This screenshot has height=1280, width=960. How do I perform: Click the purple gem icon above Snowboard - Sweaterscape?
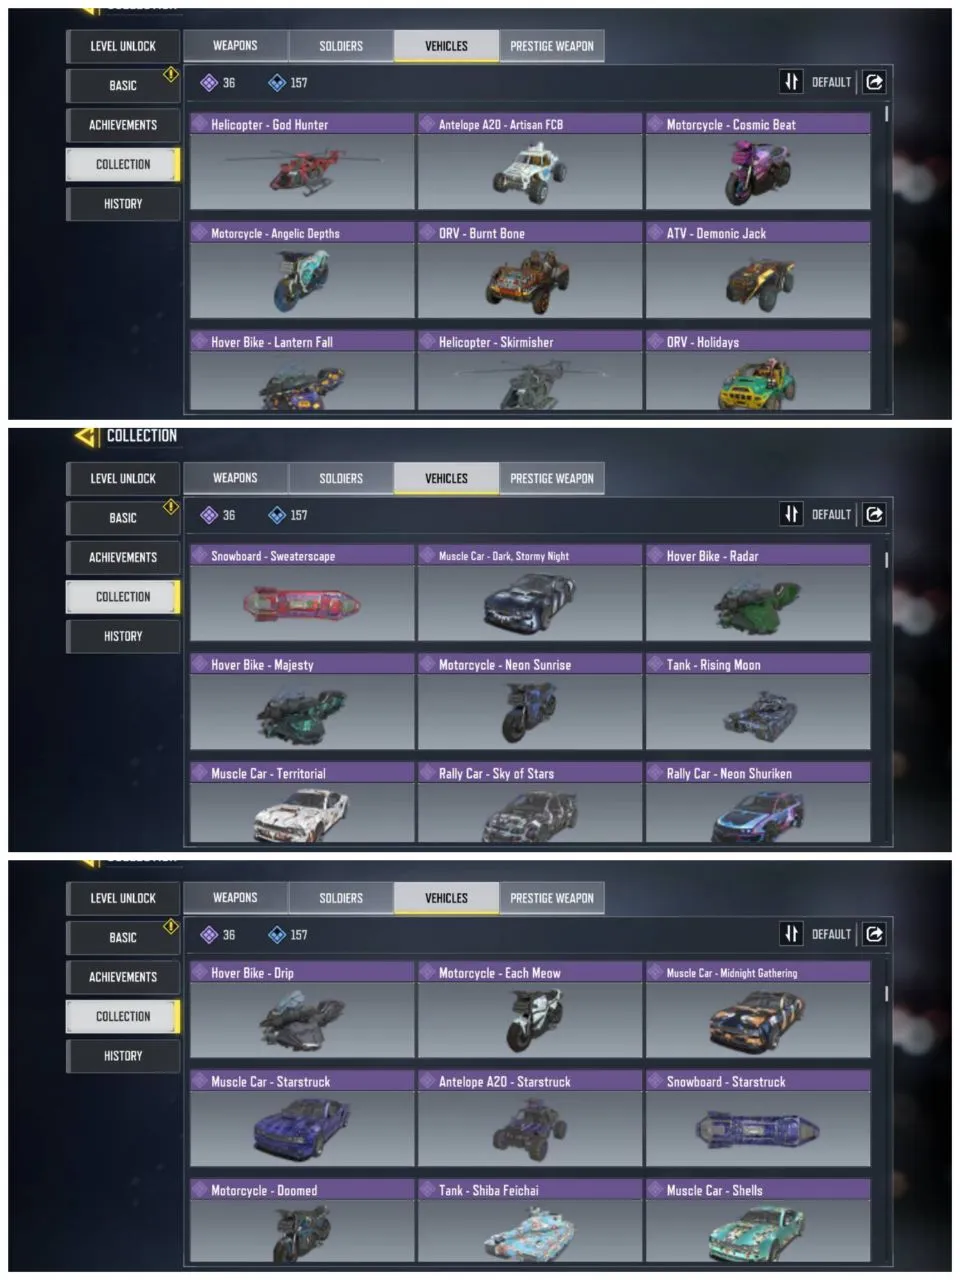point(209,515)
